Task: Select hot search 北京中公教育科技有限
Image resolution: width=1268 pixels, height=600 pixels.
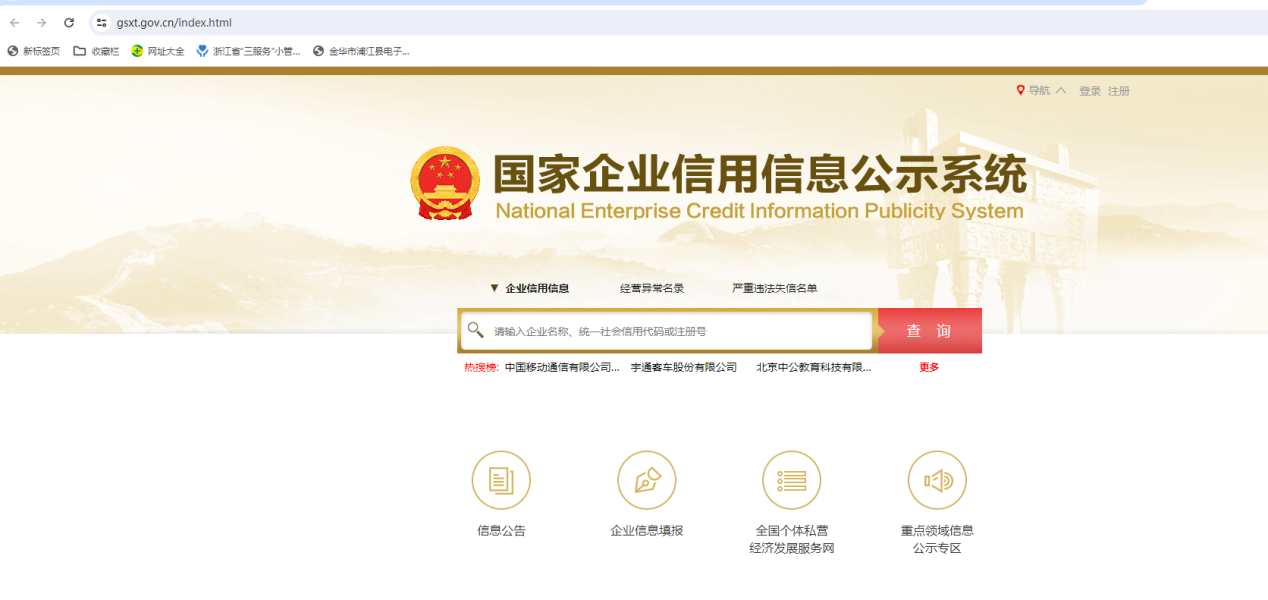Action: 814,367
